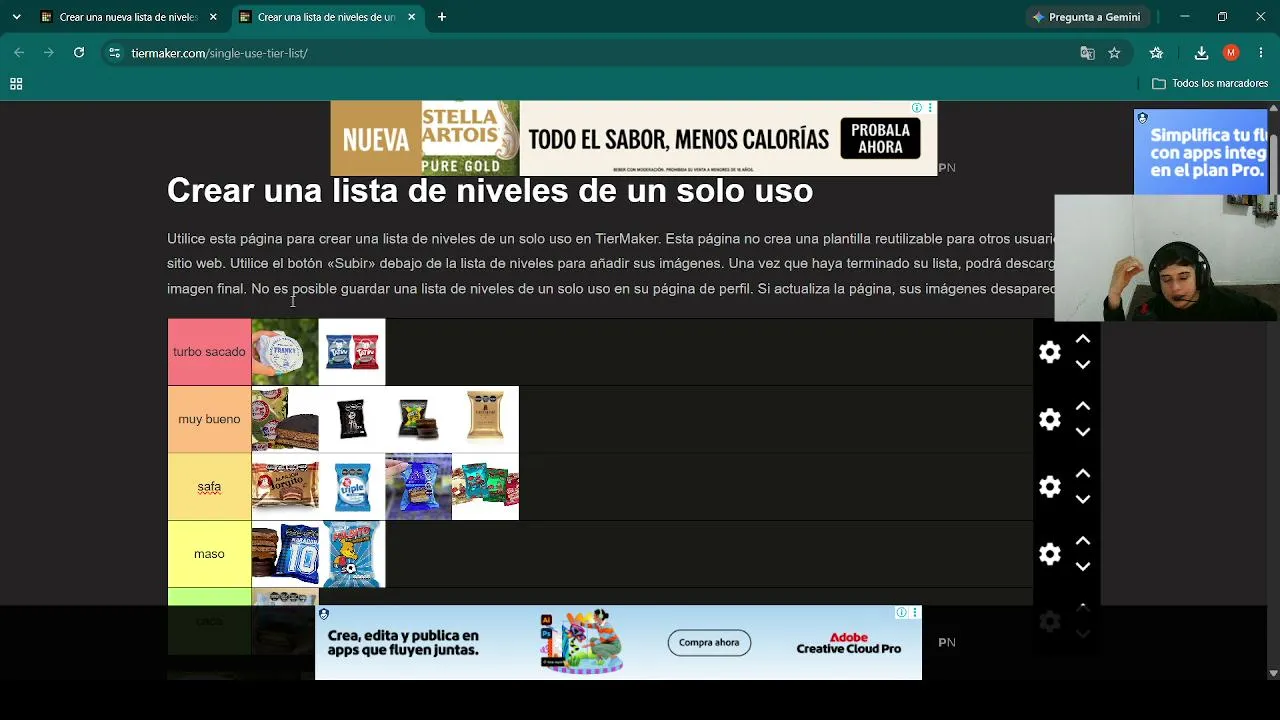Select the Pepito alfajor image in maso

(352, 554)
